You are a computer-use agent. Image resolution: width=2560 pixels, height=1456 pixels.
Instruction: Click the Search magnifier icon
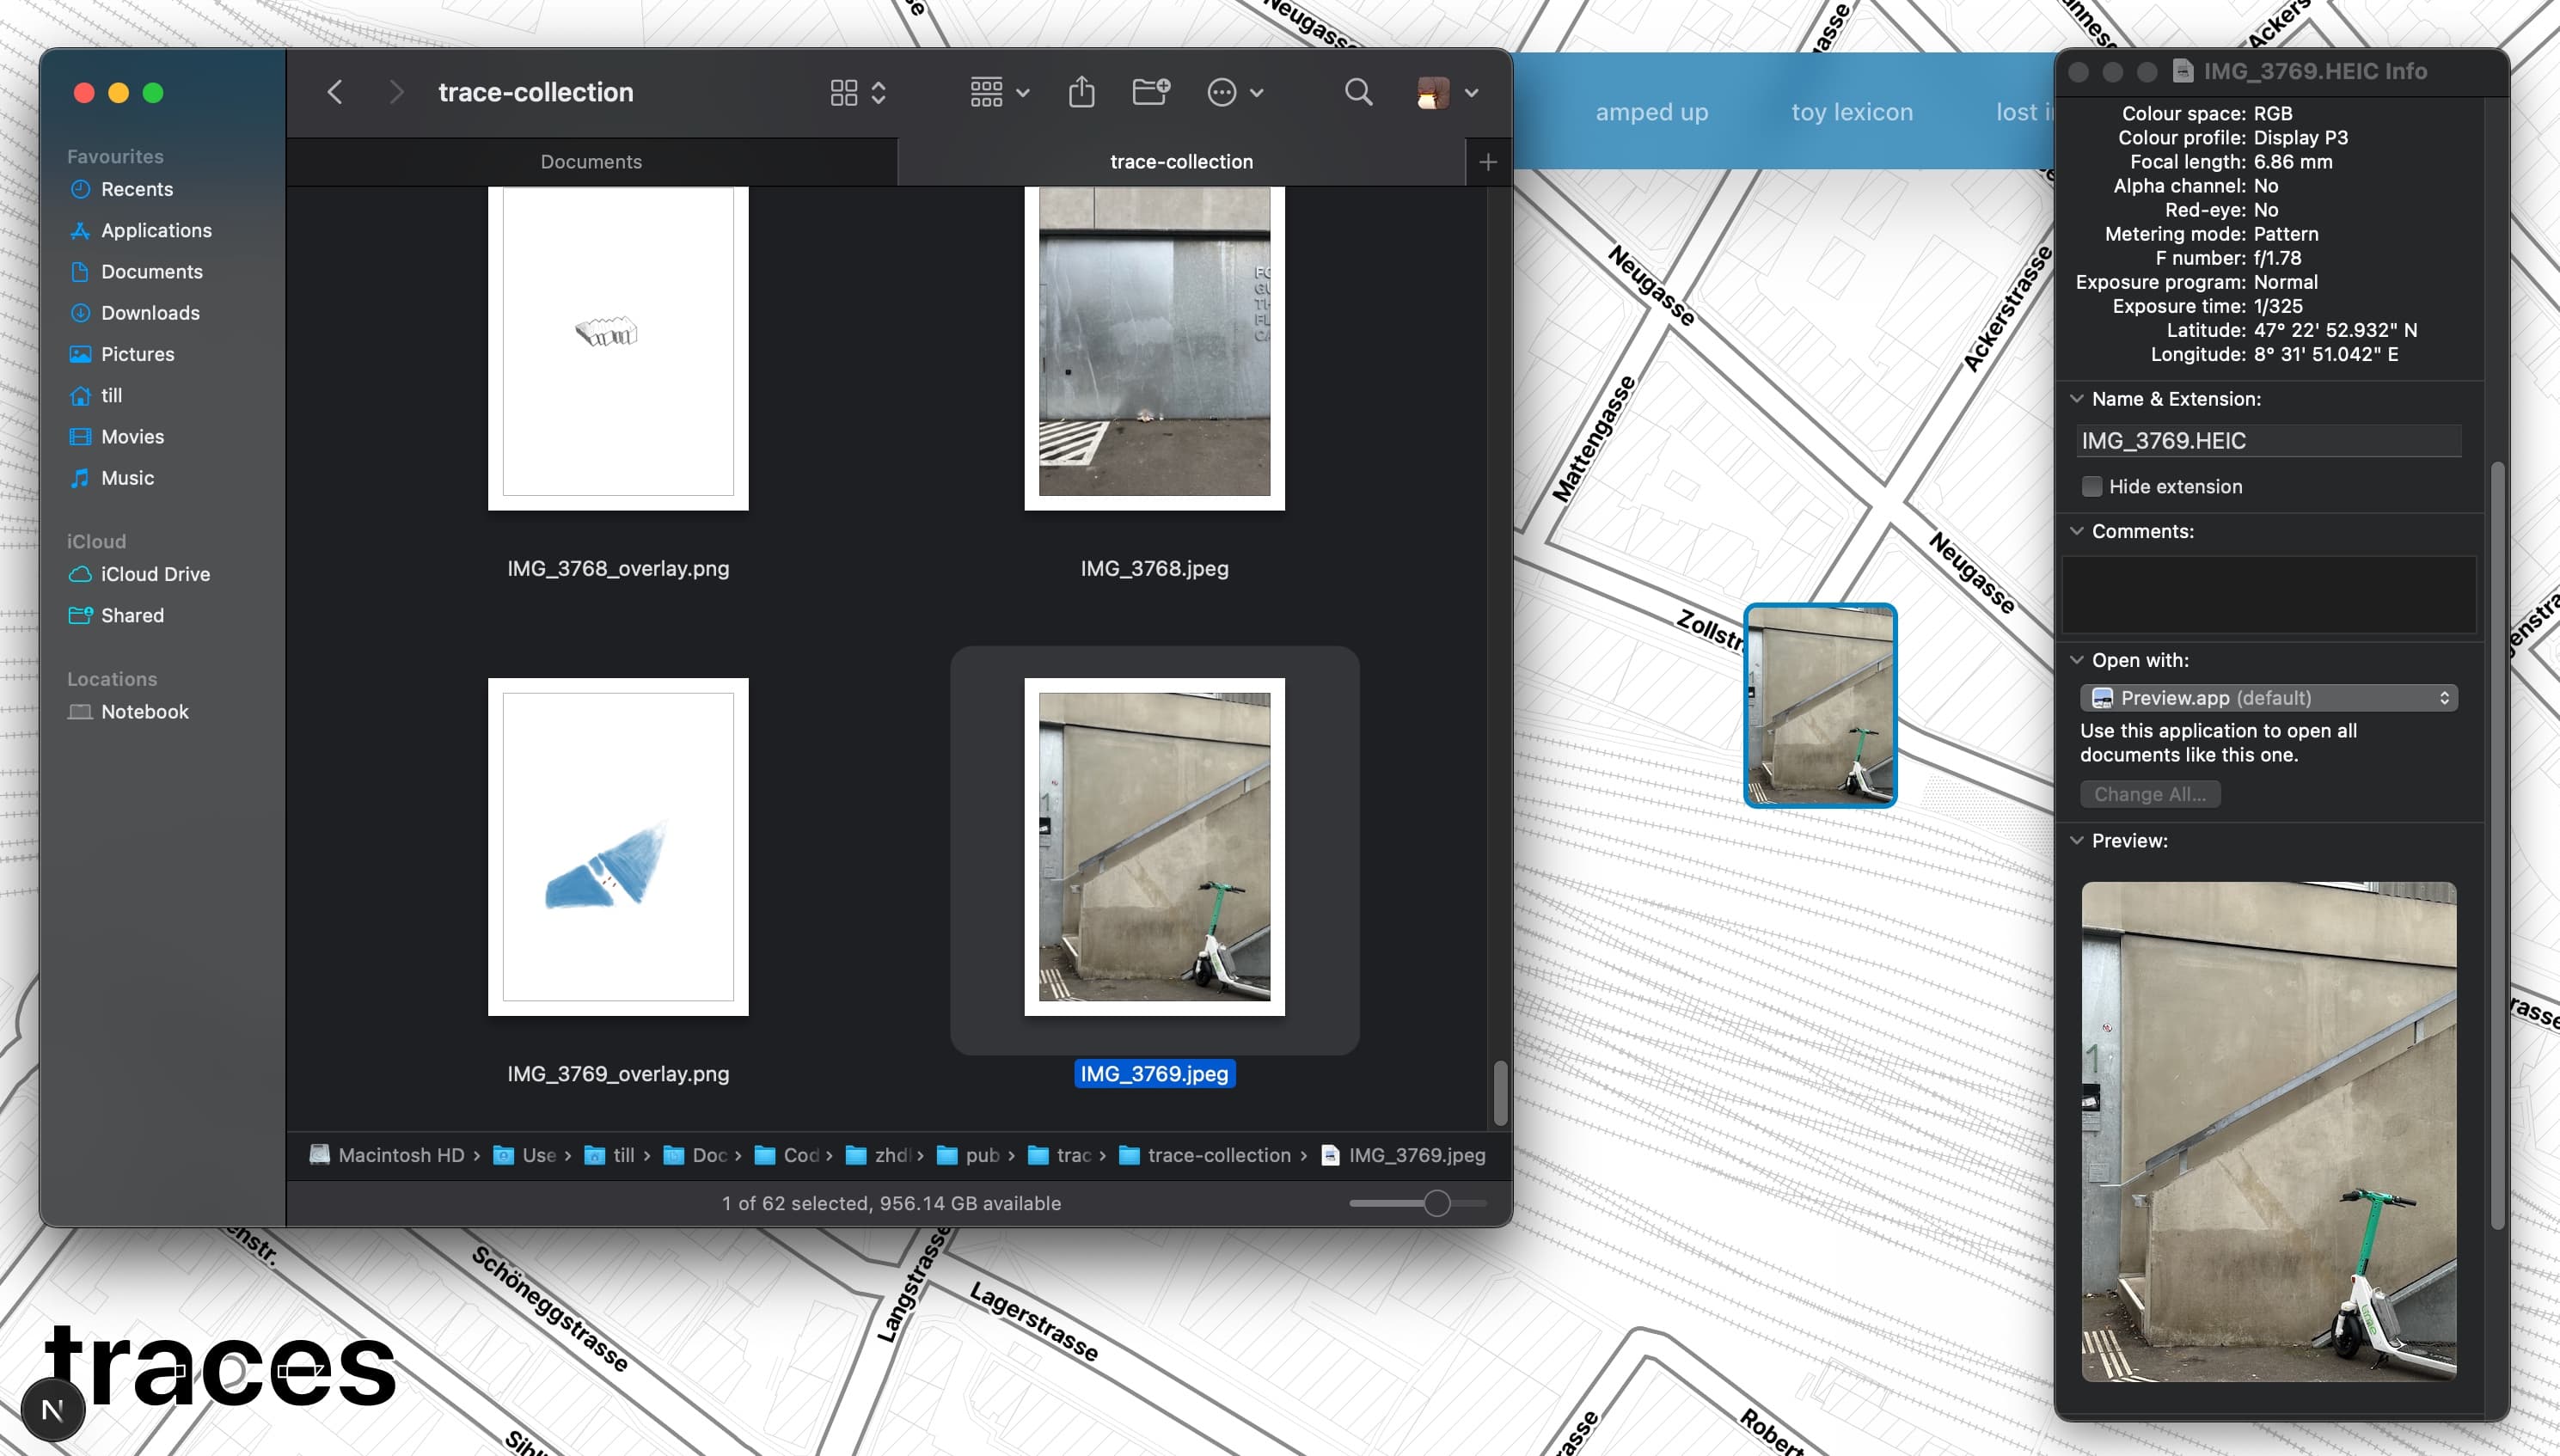point(1357,92)
